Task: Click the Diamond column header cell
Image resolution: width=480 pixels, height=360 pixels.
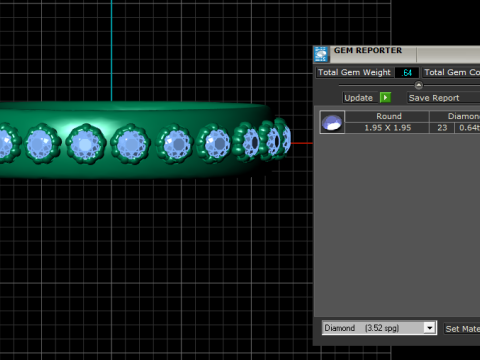Action: [x=455, y=116]
